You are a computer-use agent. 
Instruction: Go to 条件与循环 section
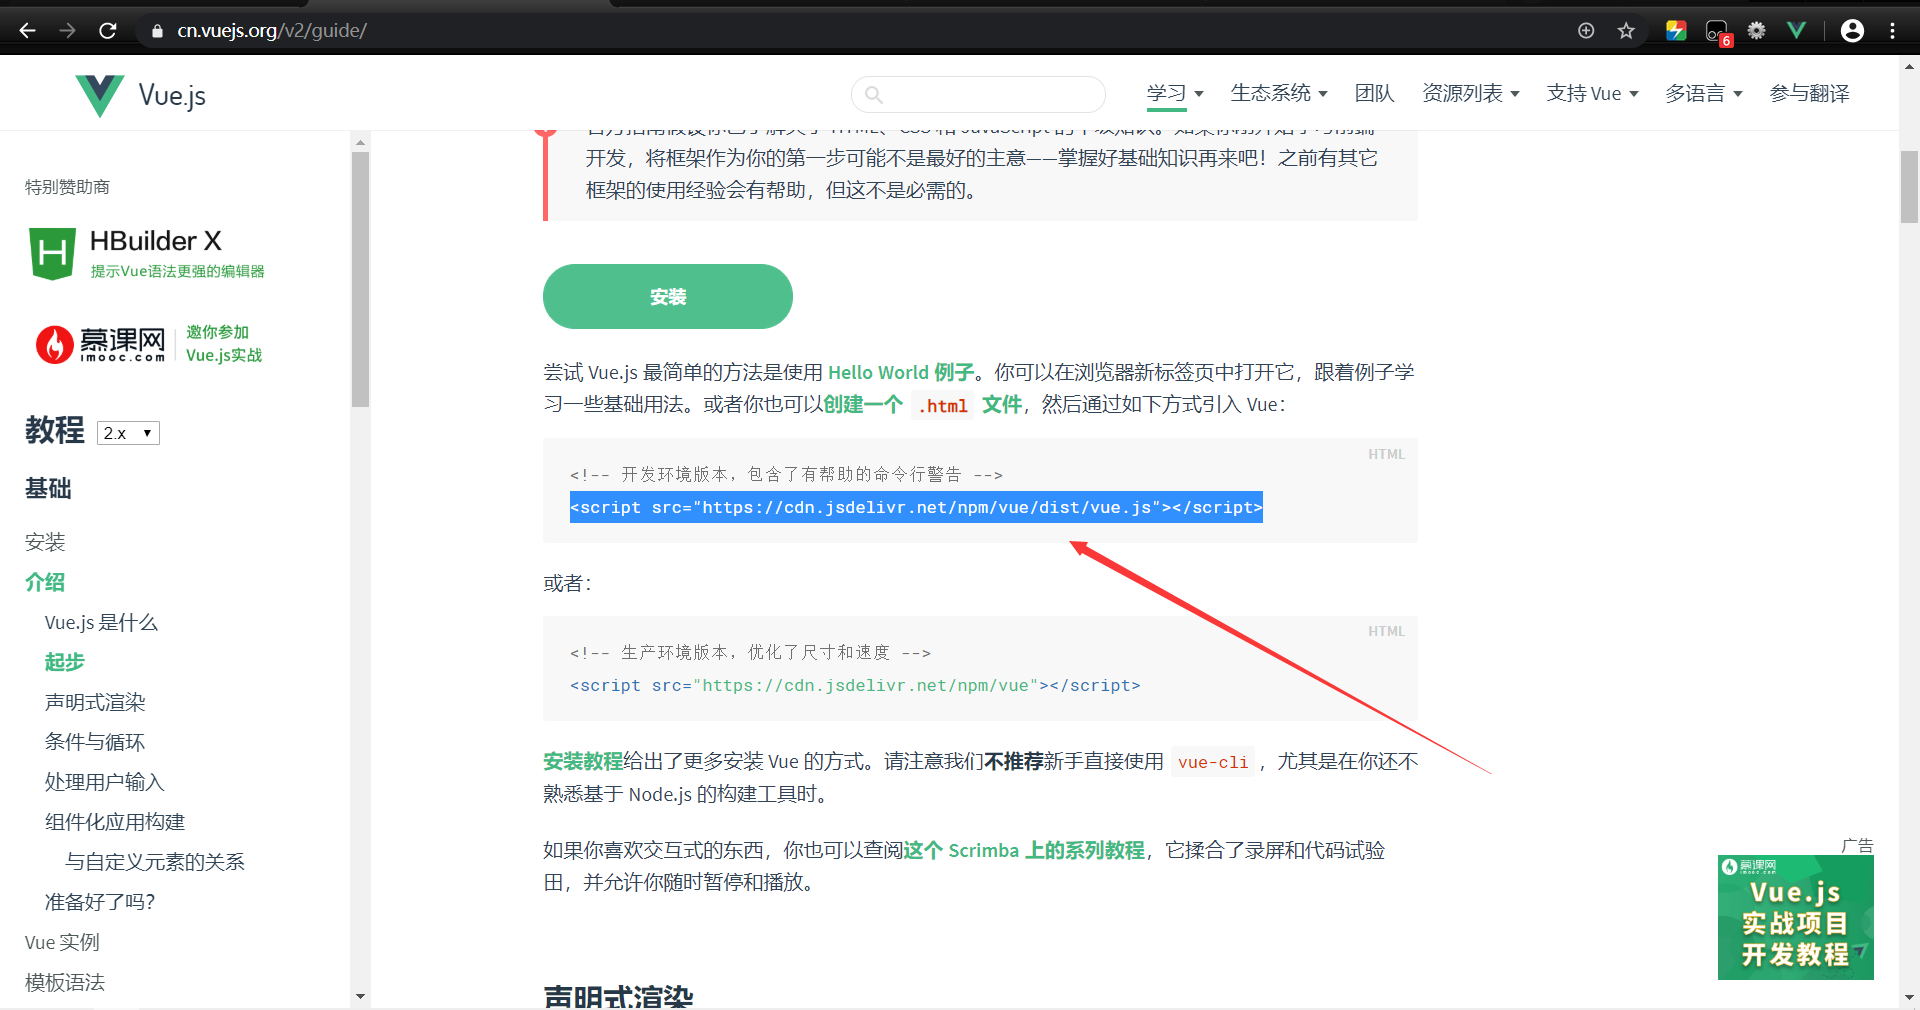pos(95,743)
